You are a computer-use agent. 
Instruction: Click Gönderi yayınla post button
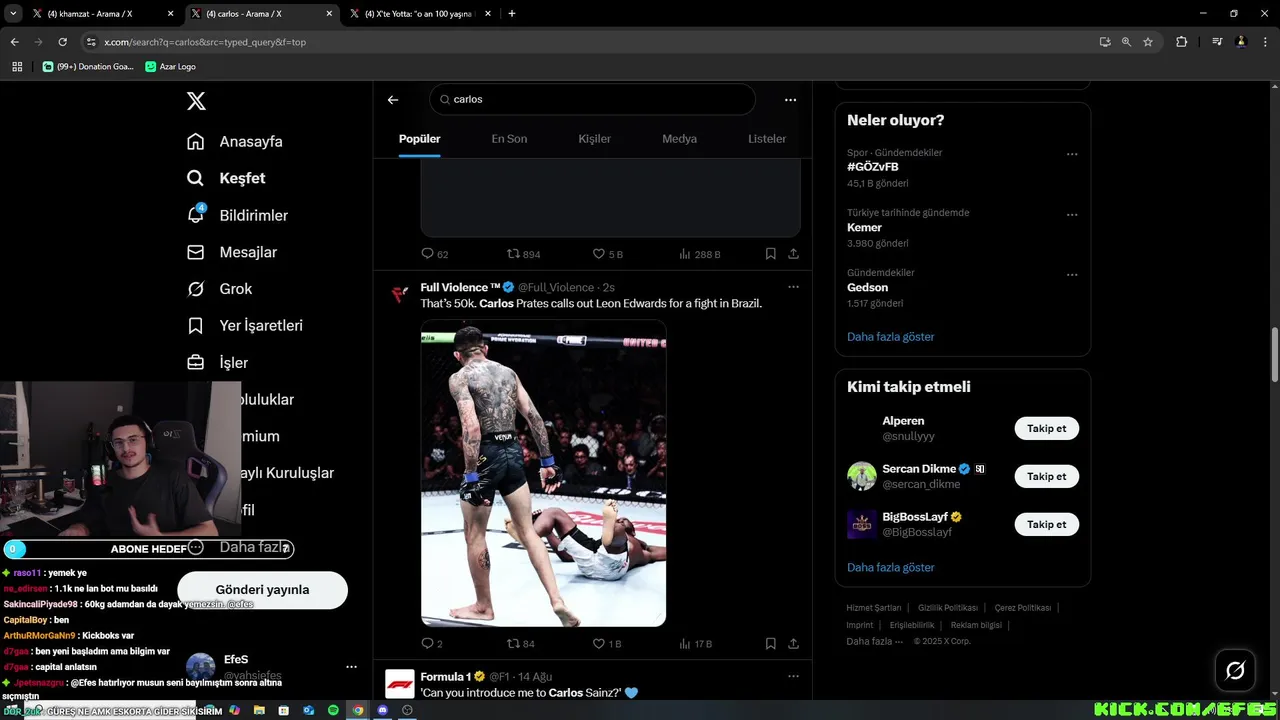point(262,590)
